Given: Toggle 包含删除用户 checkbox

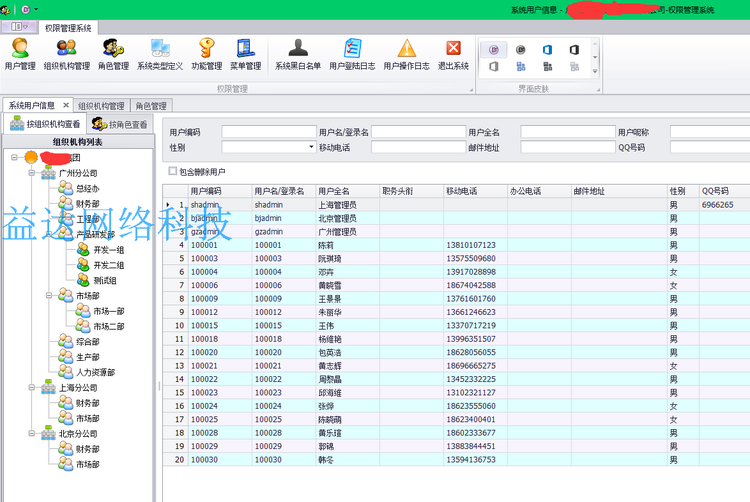Looking at the screenshot, I should point(173,171).
